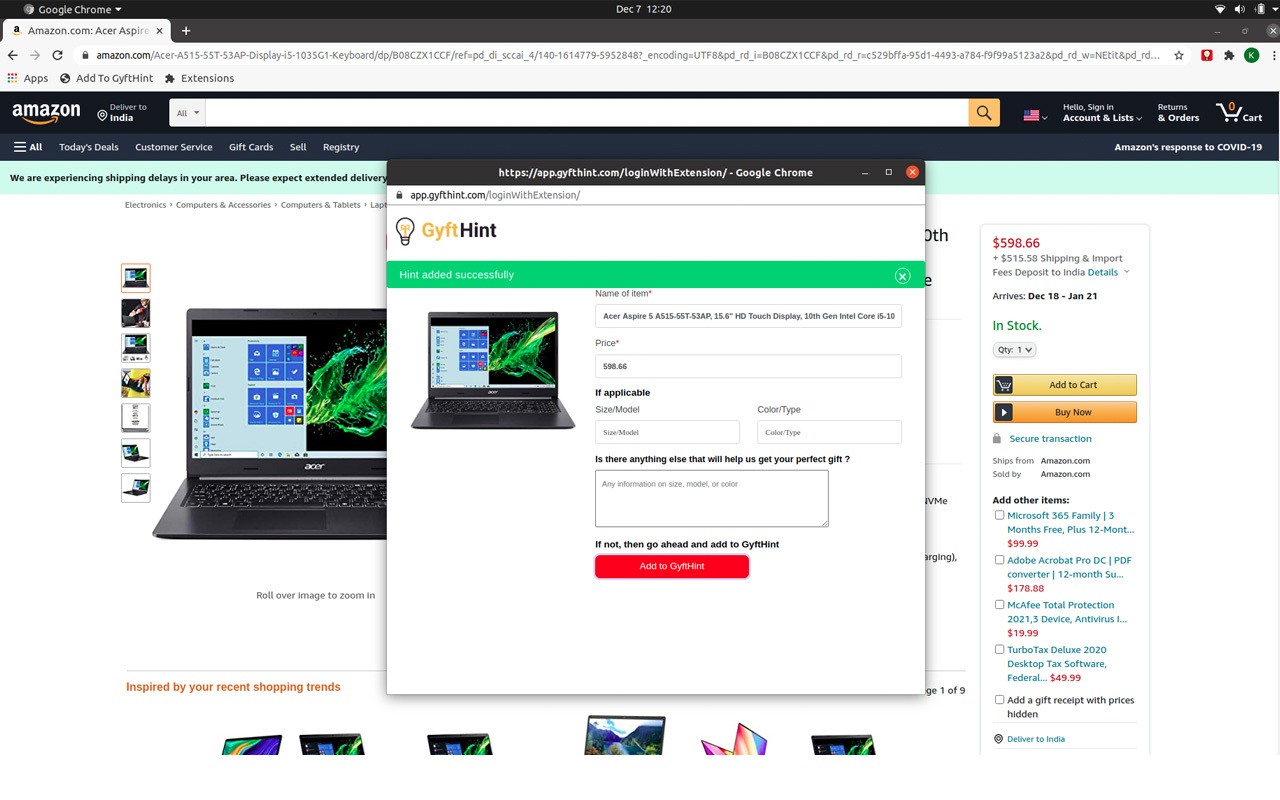The image size is (1280, 800).
Task: Open Account & Lists dropdown
Action: [x=1102, y=113]
